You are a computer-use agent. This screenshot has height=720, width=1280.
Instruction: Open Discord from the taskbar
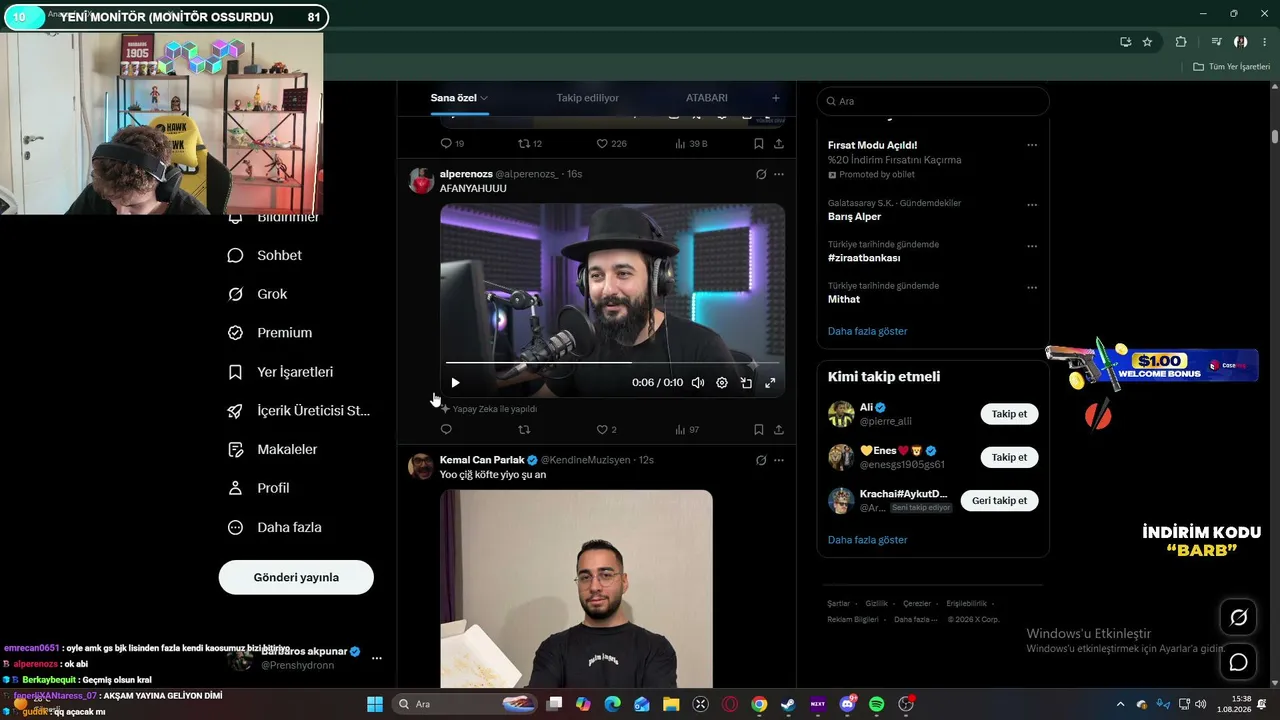coord(848,704)
